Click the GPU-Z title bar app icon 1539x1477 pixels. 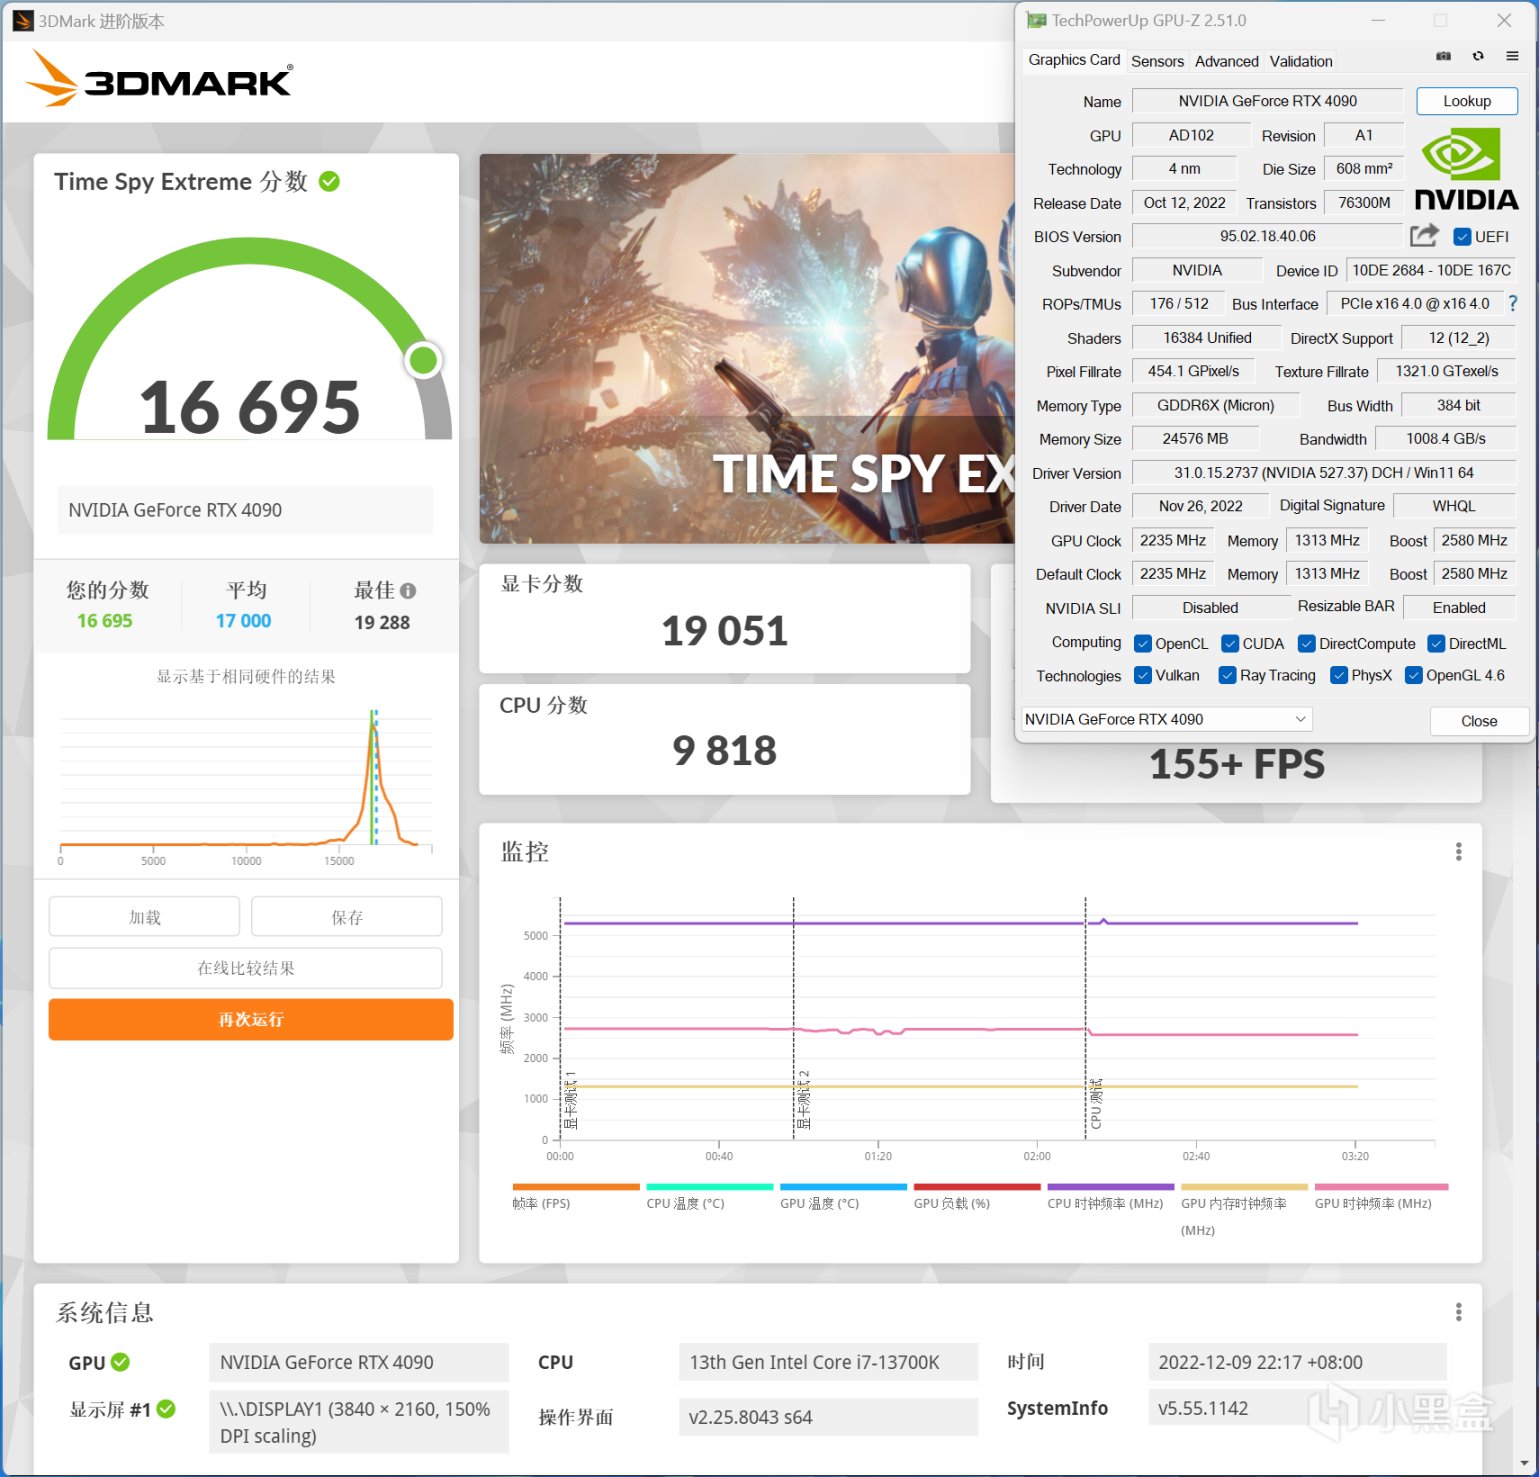coord(1036,20)
